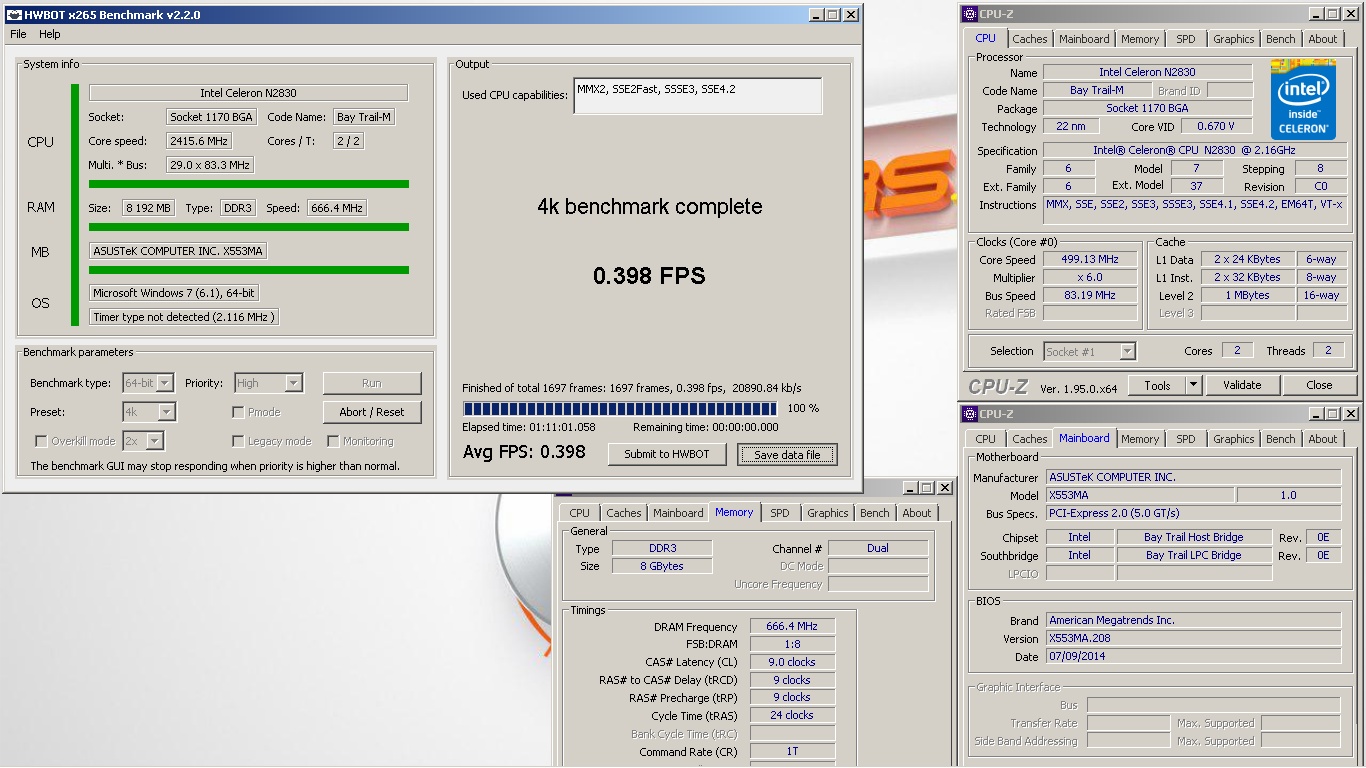Image resolution: width=1366 pixels, height=768 pixels.
Task: Click the Core speed 2415.6 MHz value
Action: 200,141
